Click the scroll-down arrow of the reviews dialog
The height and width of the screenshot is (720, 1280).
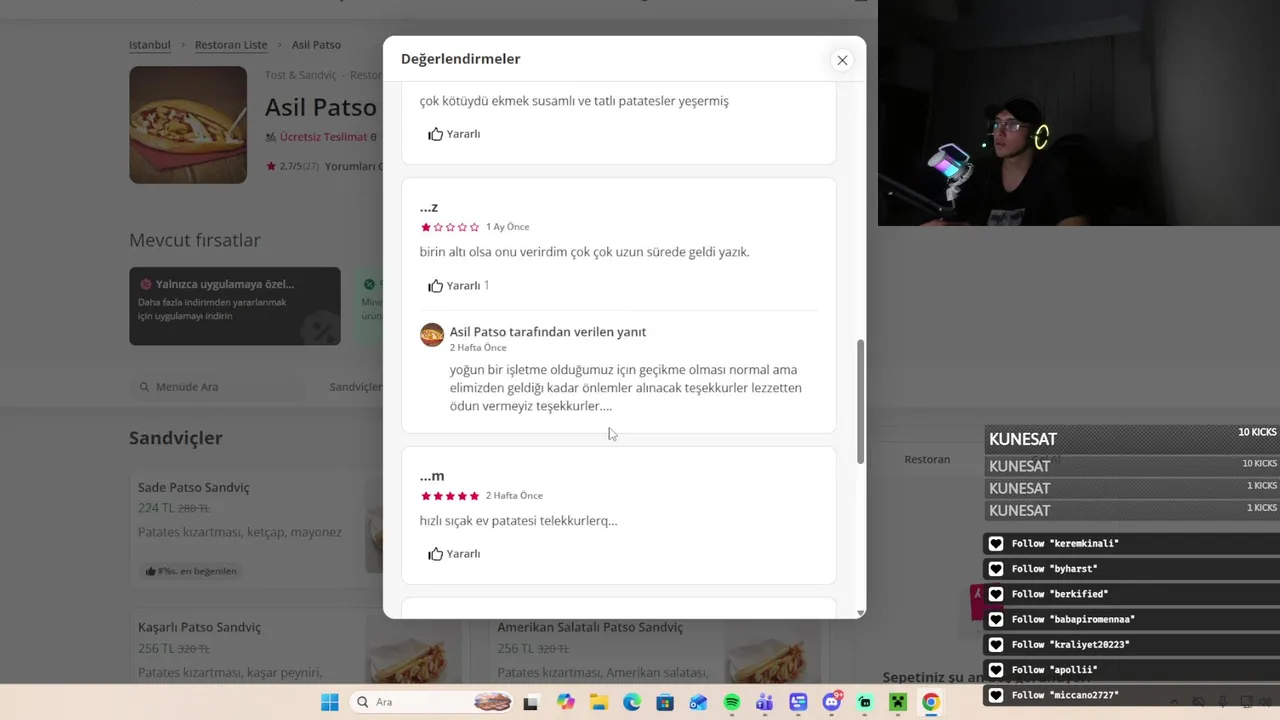click(x=860, y=612)
